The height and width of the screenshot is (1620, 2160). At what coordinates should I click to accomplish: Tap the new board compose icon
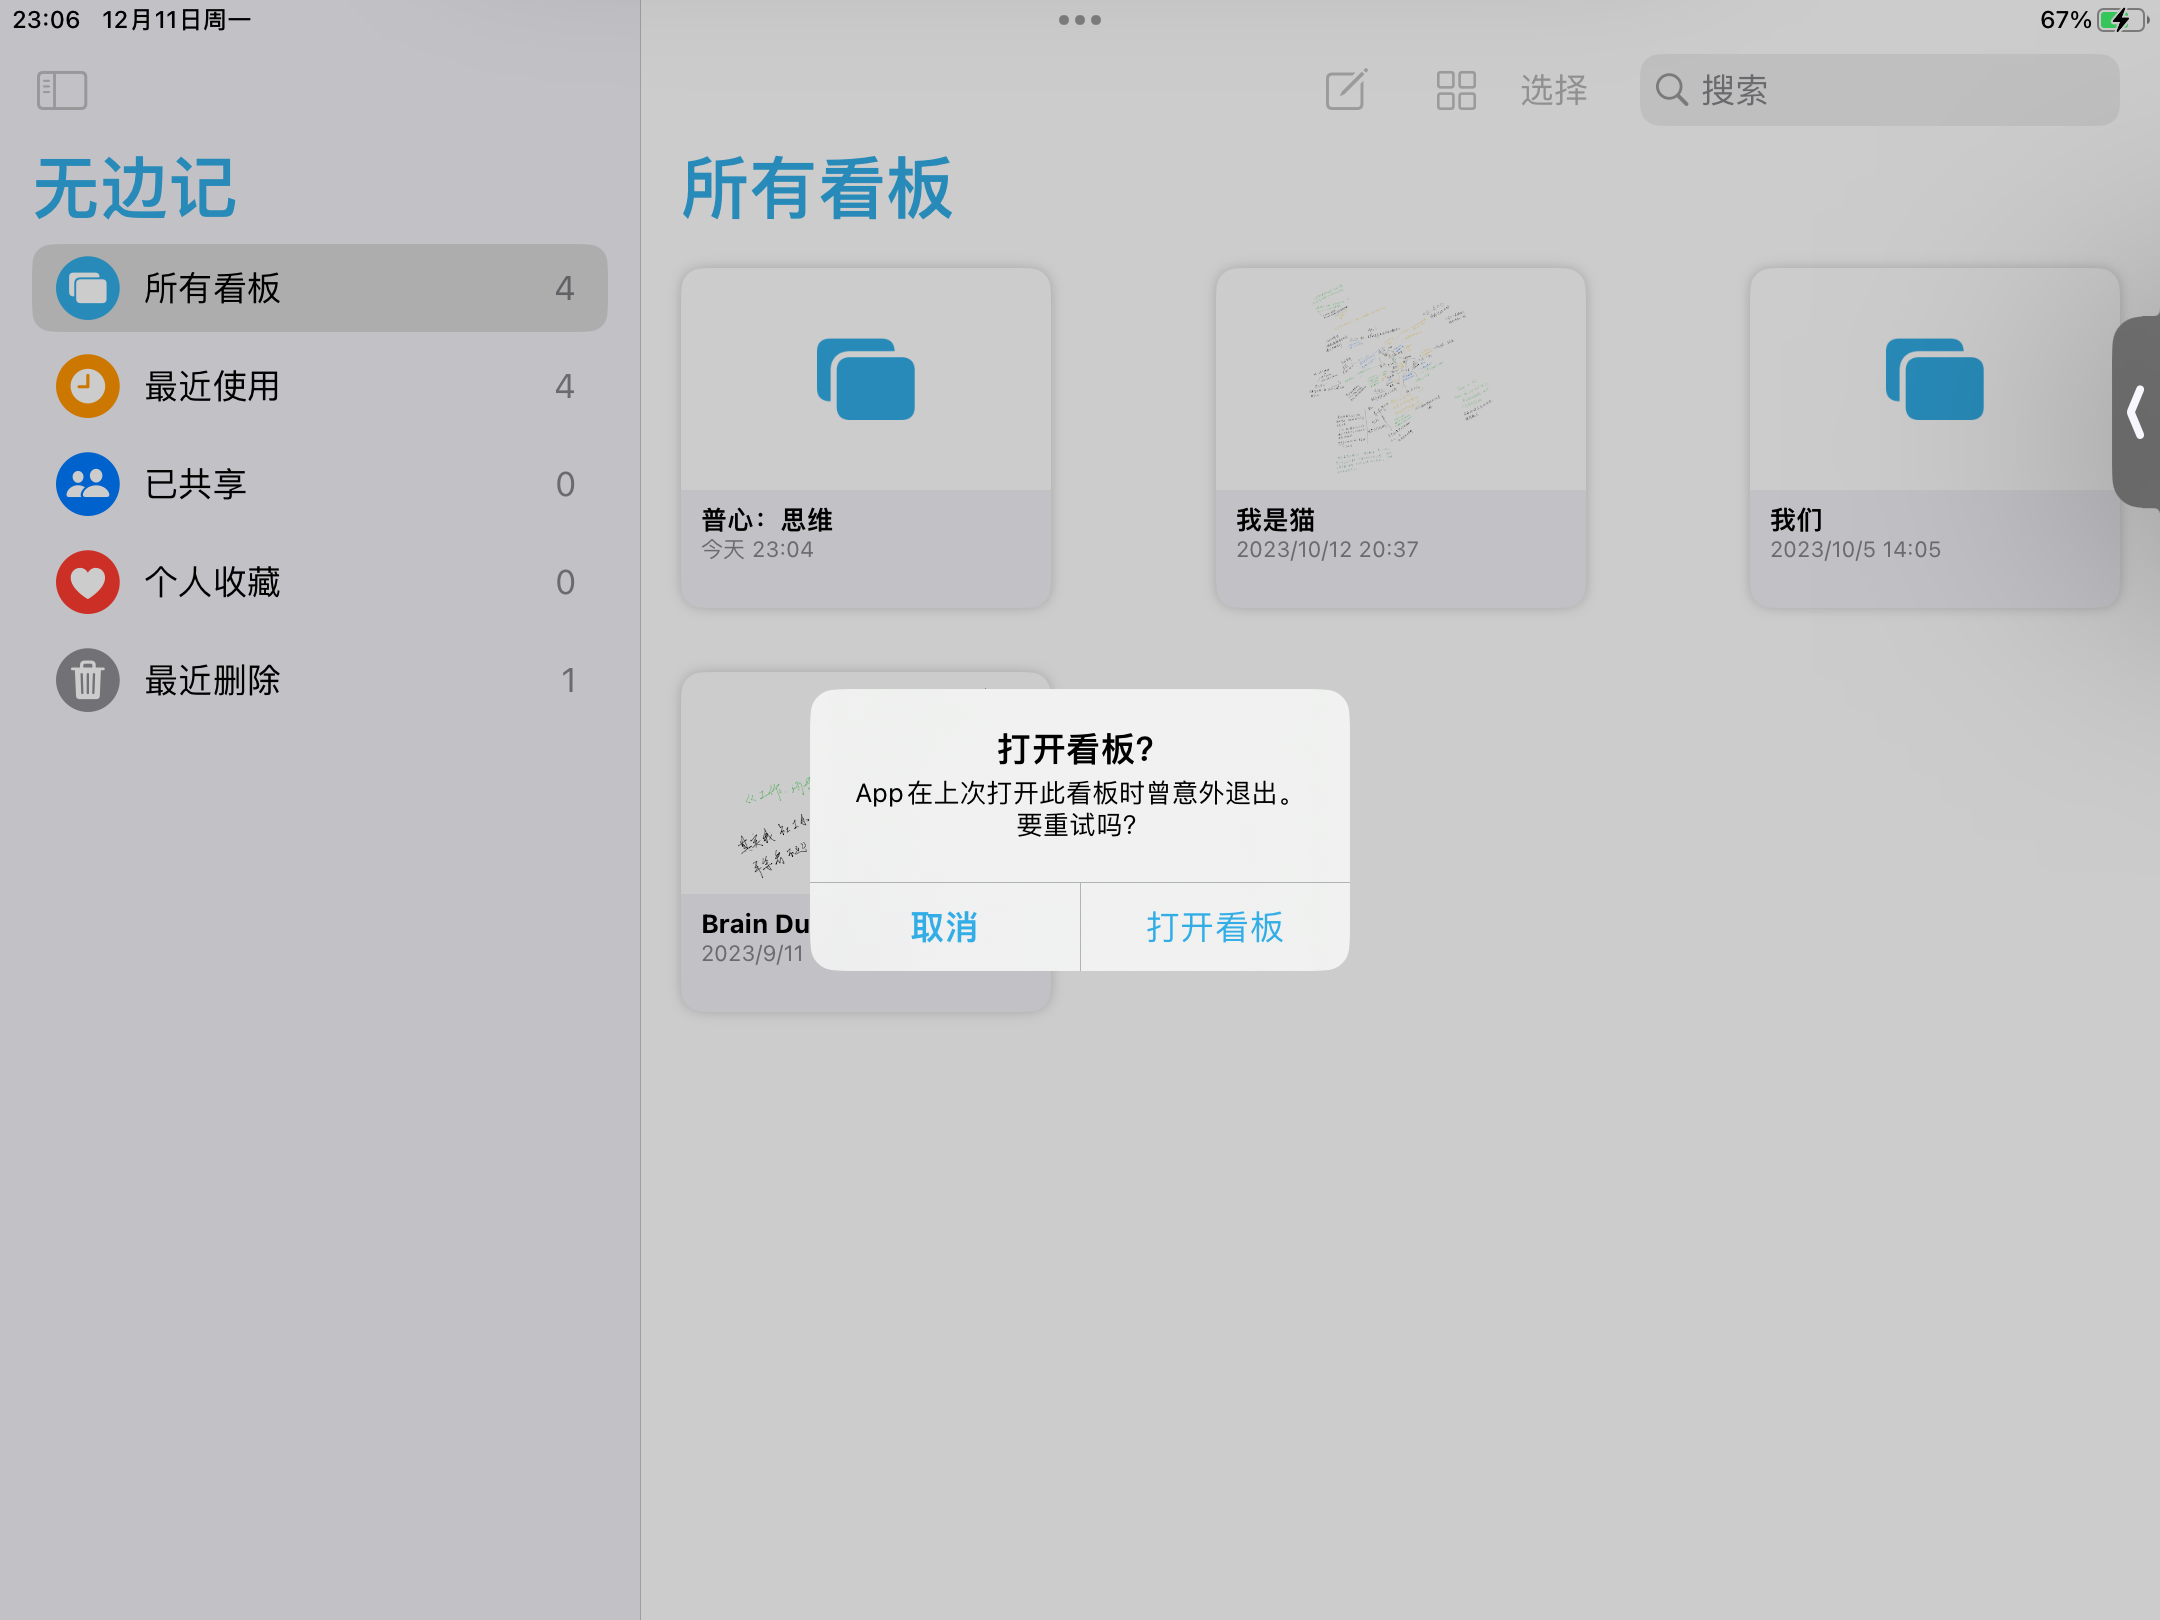(1346, 90)
